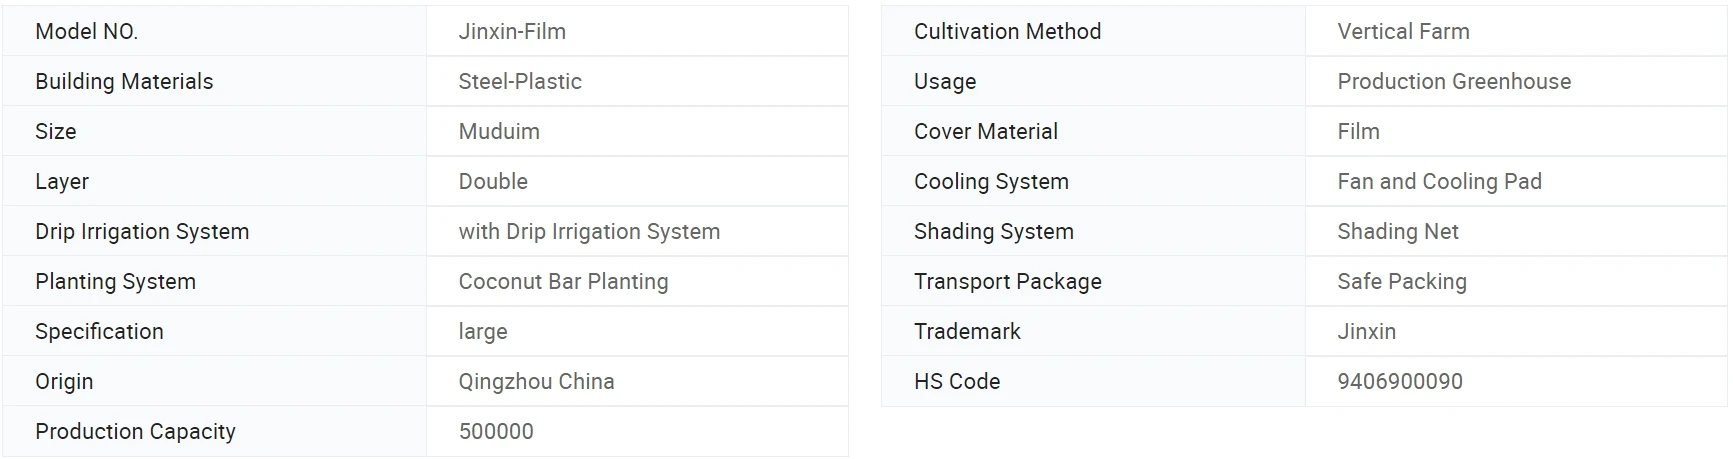The width and height of the screenshot is (1733, 459).
Task: Click the Model NO. label cell
Action: tap(87, 31)
